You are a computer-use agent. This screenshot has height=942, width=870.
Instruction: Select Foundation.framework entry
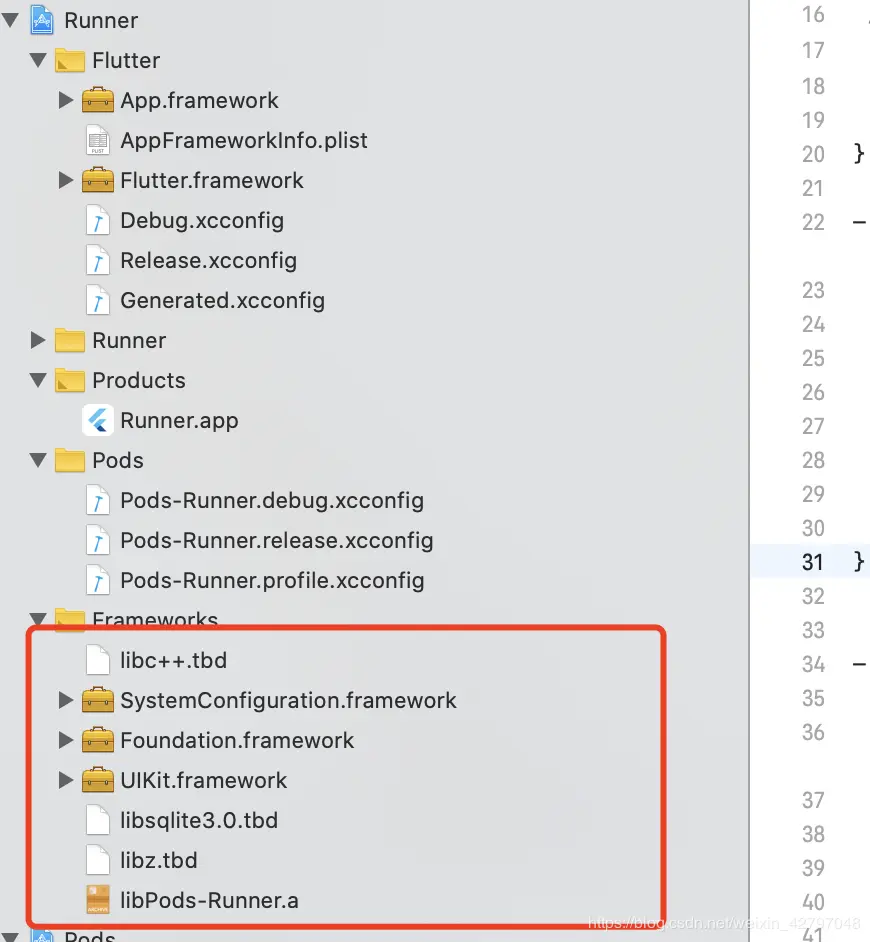click(237, 740)
